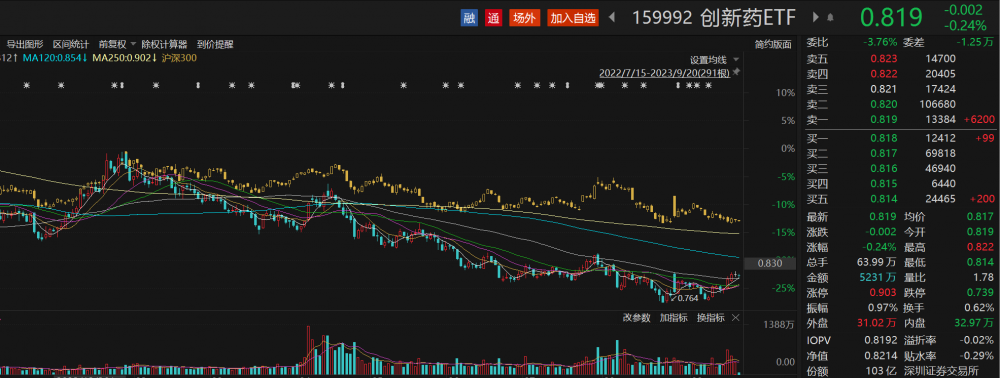Click the red 通 connect badge
The height and width of the screenshot is (378, 1000).
coord(493,18)
